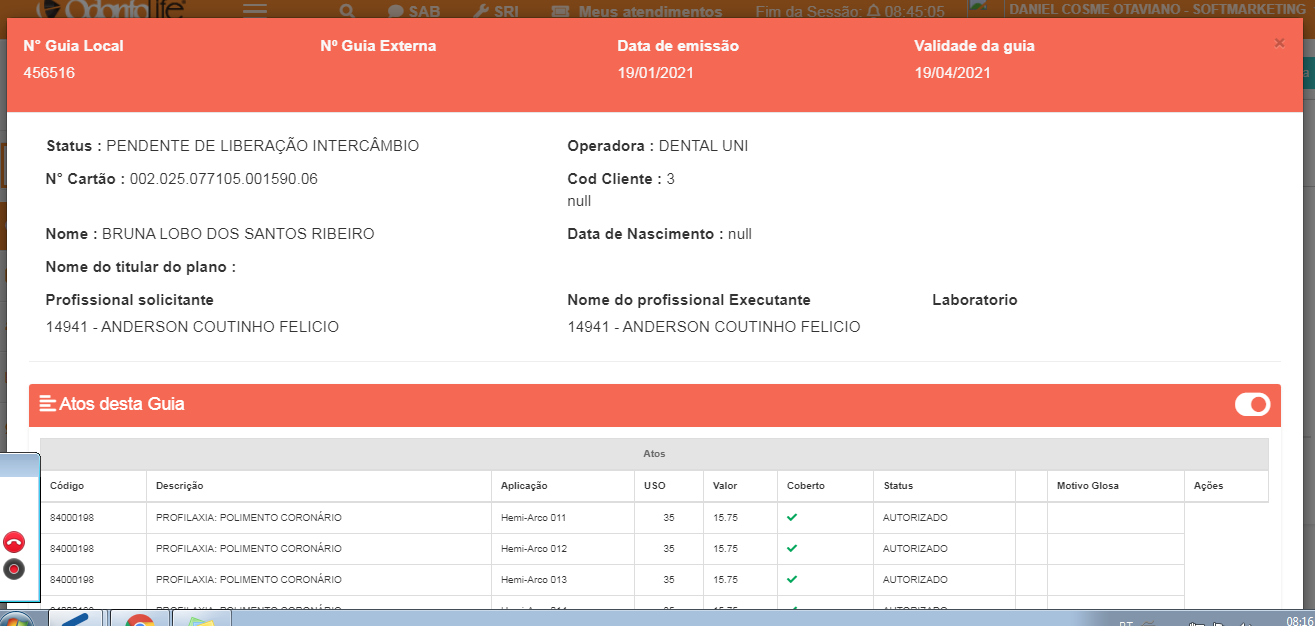Select code 84000198 in Hemi-Arco 013 row

pyautogui.click(x=72, y=579)
